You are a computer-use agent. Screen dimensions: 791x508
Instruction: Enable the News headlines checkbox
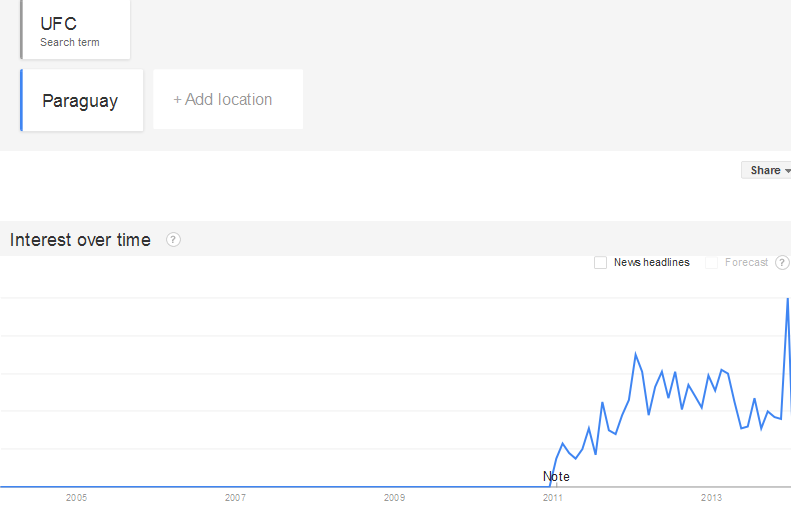(600, 263)
